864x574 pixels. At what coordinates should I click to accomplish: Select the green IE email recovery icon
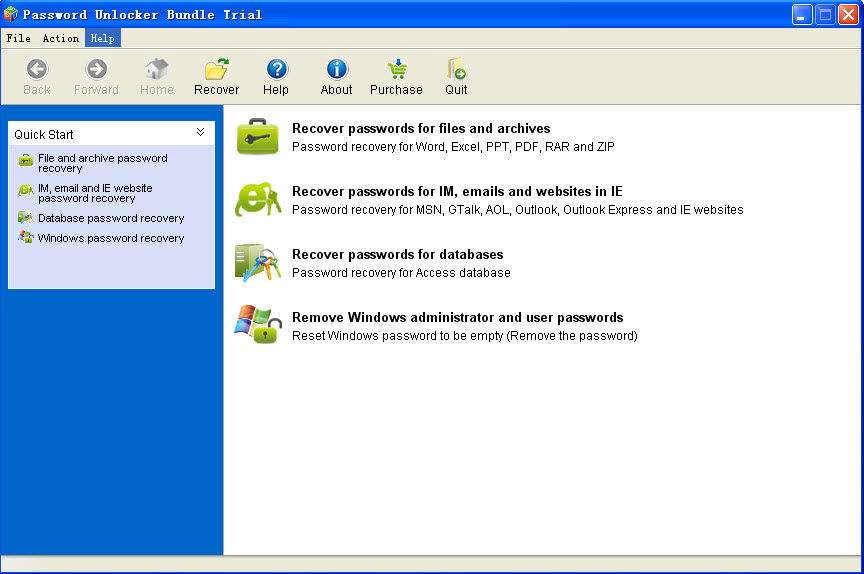click(258, 199)
